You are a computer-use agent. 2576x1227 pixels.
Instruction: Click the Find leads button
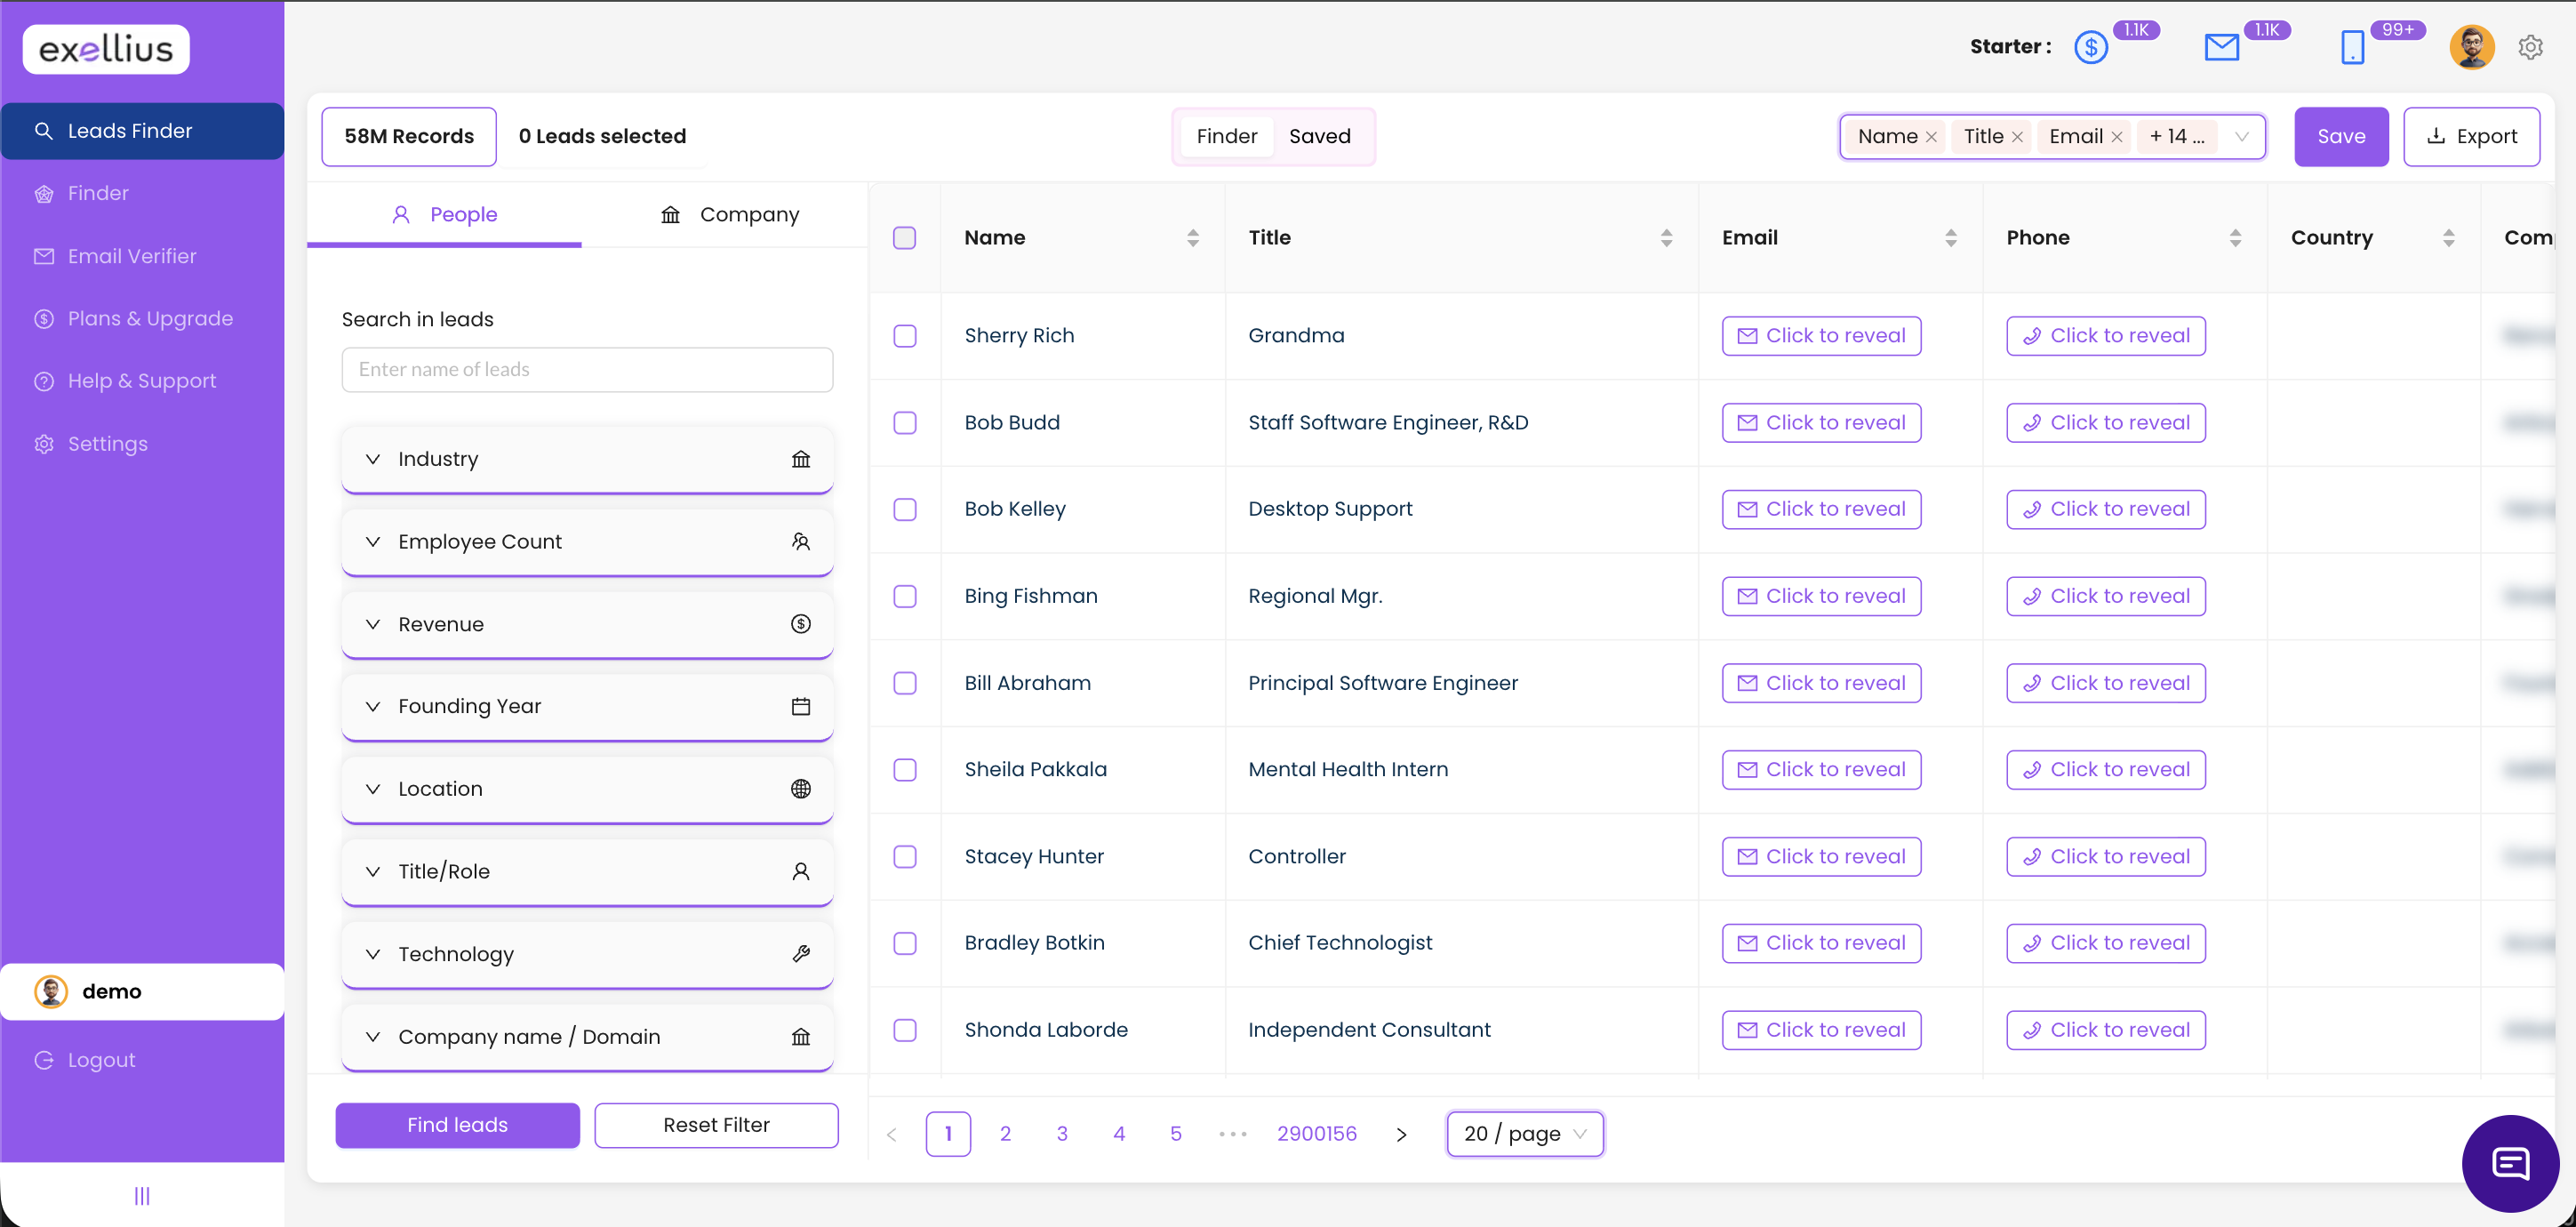[x=457, y=1125]
